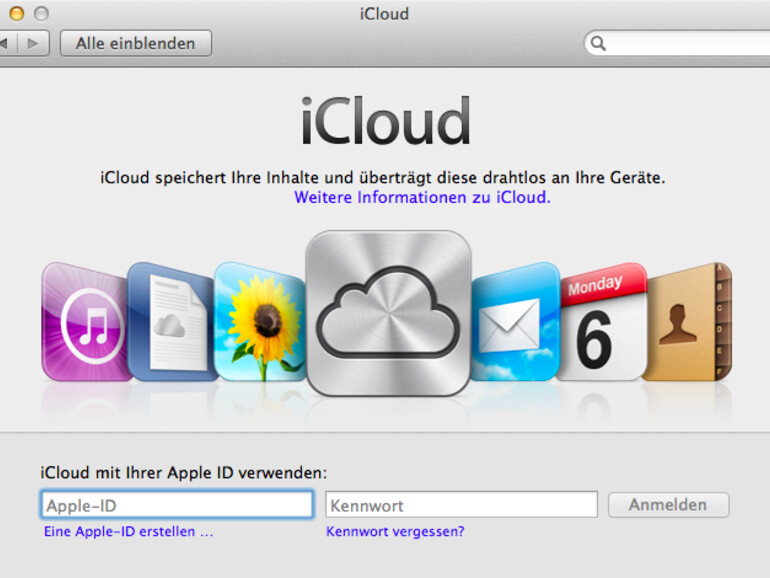This screenshot has width=770, height=578.
Task: Click the Anmelden sign-in button
Action: (x=668, y=505)
